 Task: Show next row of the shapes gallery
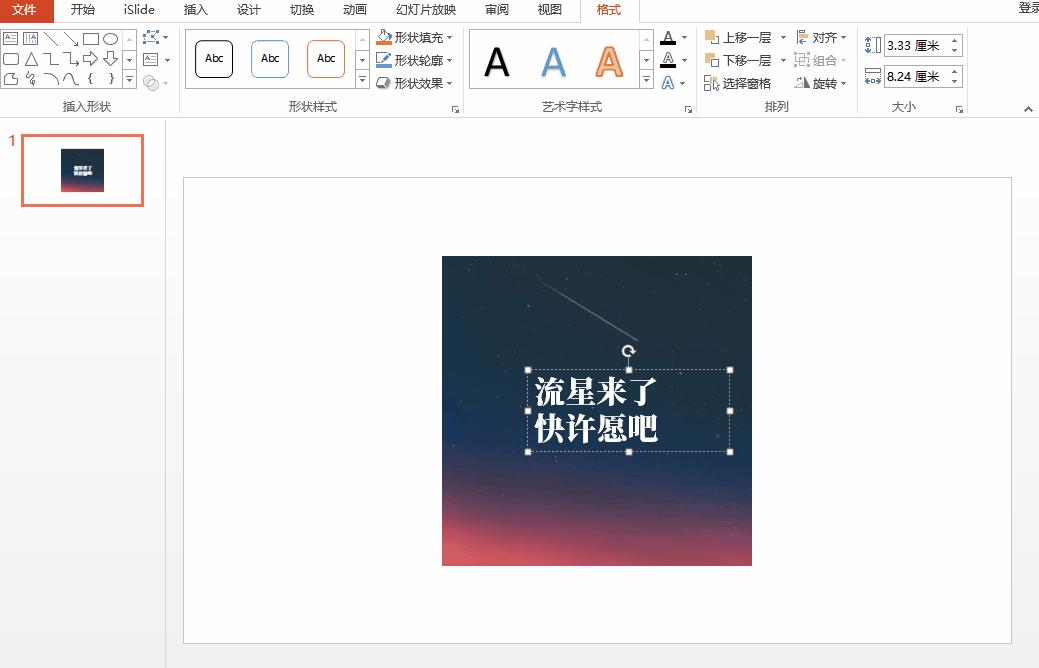(x=130, y=60)
